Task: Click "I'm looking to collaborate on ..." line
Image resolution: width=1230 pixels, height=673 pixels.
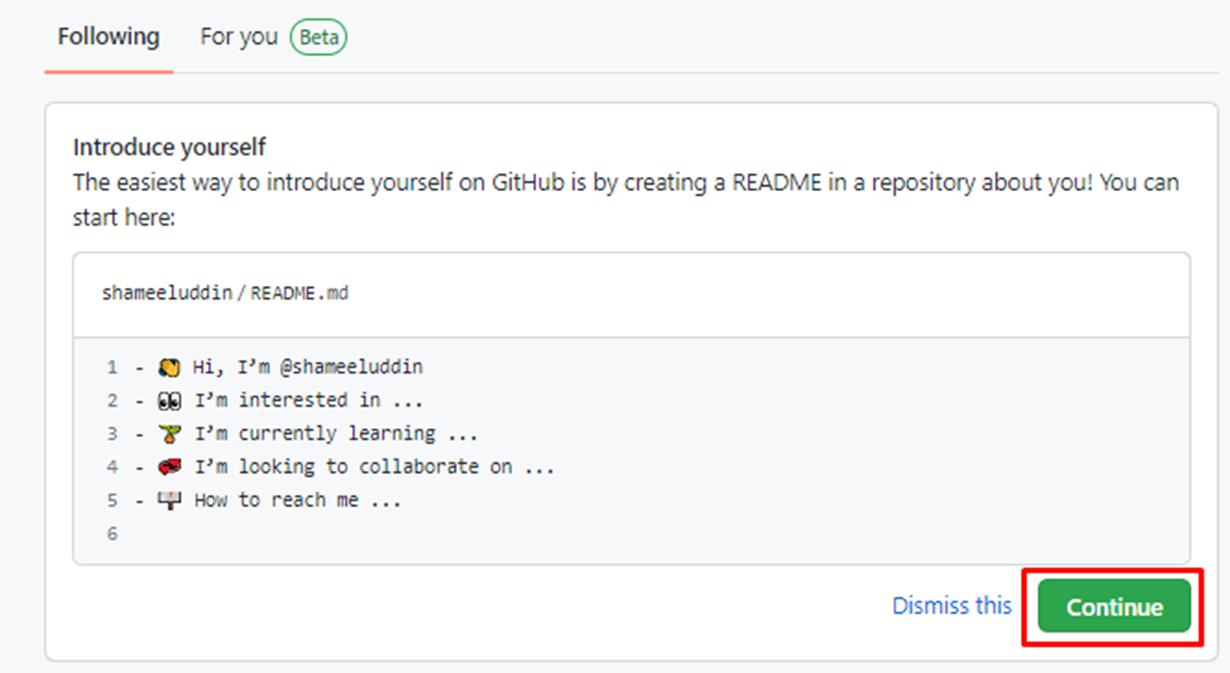Action: [x=374, y=467]
